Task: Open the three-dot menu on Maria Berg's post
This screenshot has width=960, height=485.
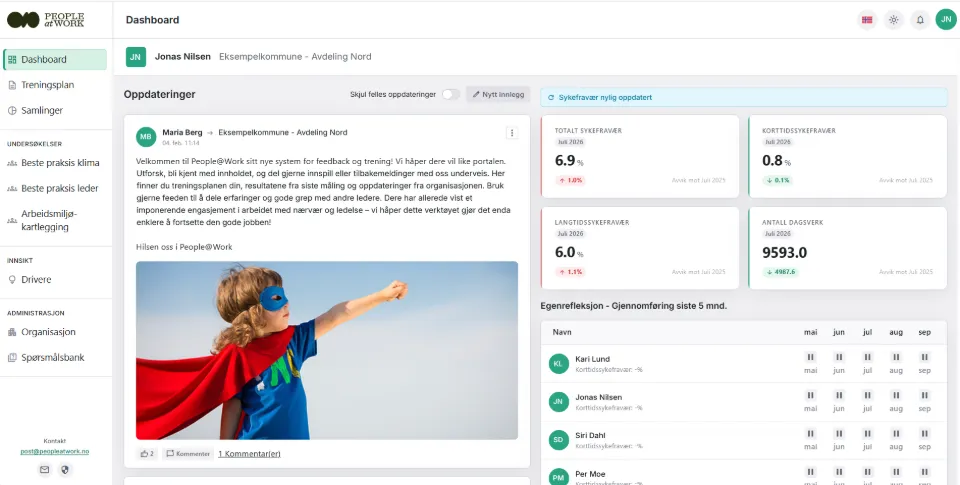Action: click(512, 133)
